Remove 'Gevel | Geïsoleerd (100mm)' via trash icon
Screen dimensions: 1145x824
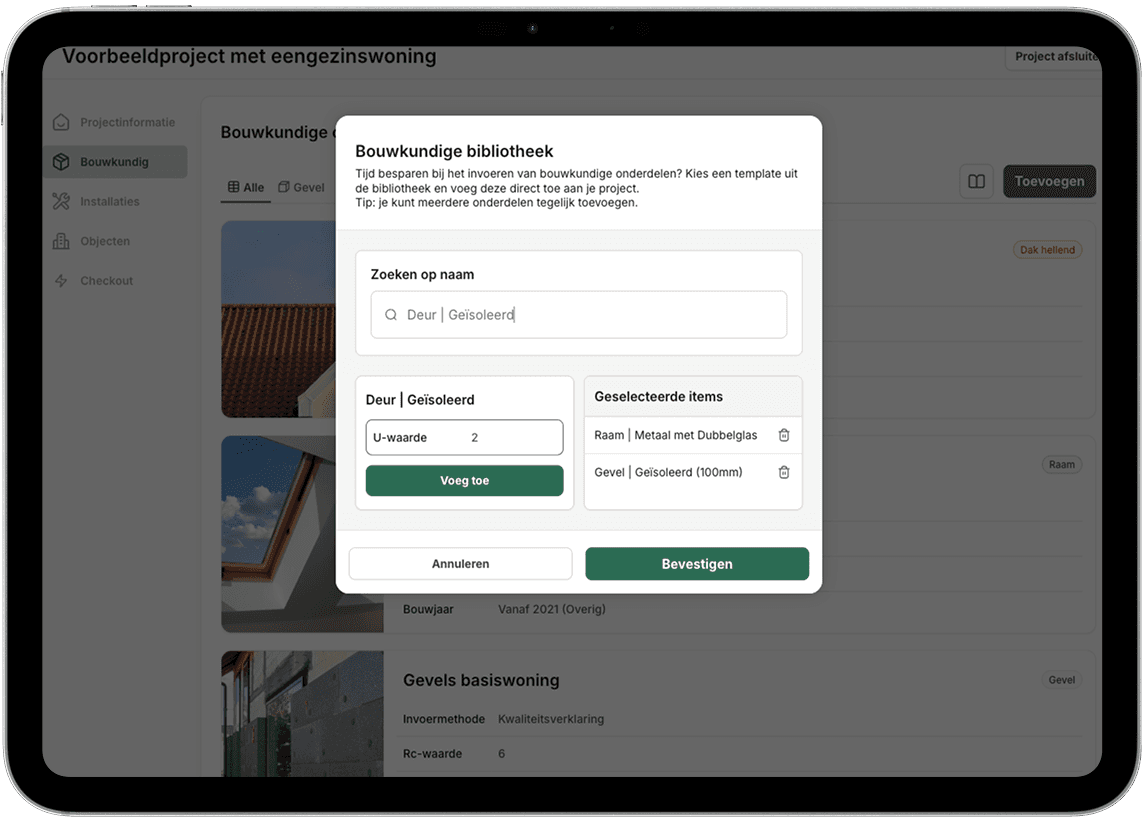pos(784,471)
